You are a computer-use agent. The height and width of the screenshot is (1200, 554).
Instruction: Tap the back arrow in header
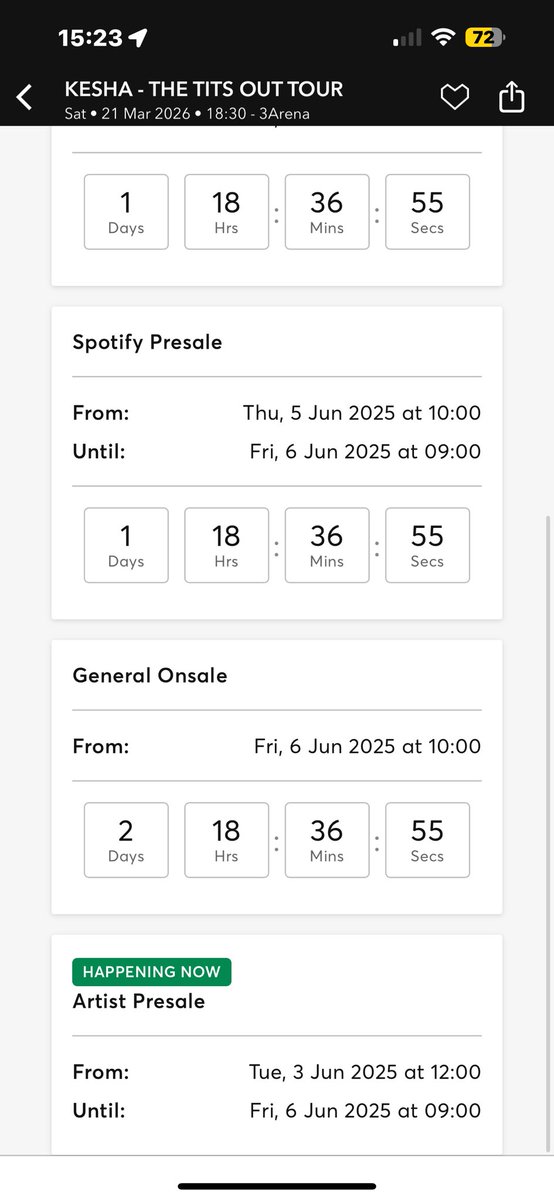click(x=25, y=97)
